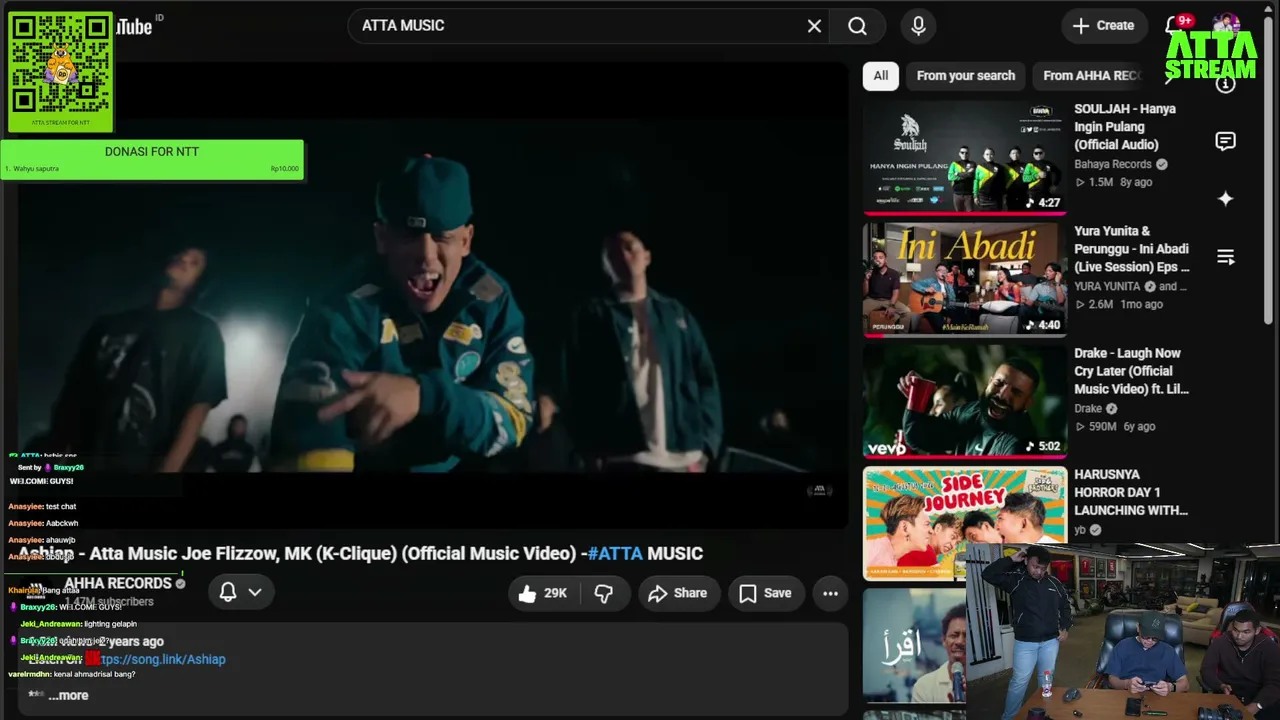Click chat message 'Anasyiee: test chat'
Image resolution: width=1280 pixels, height=720 pixels.
[x=42, y=507]
